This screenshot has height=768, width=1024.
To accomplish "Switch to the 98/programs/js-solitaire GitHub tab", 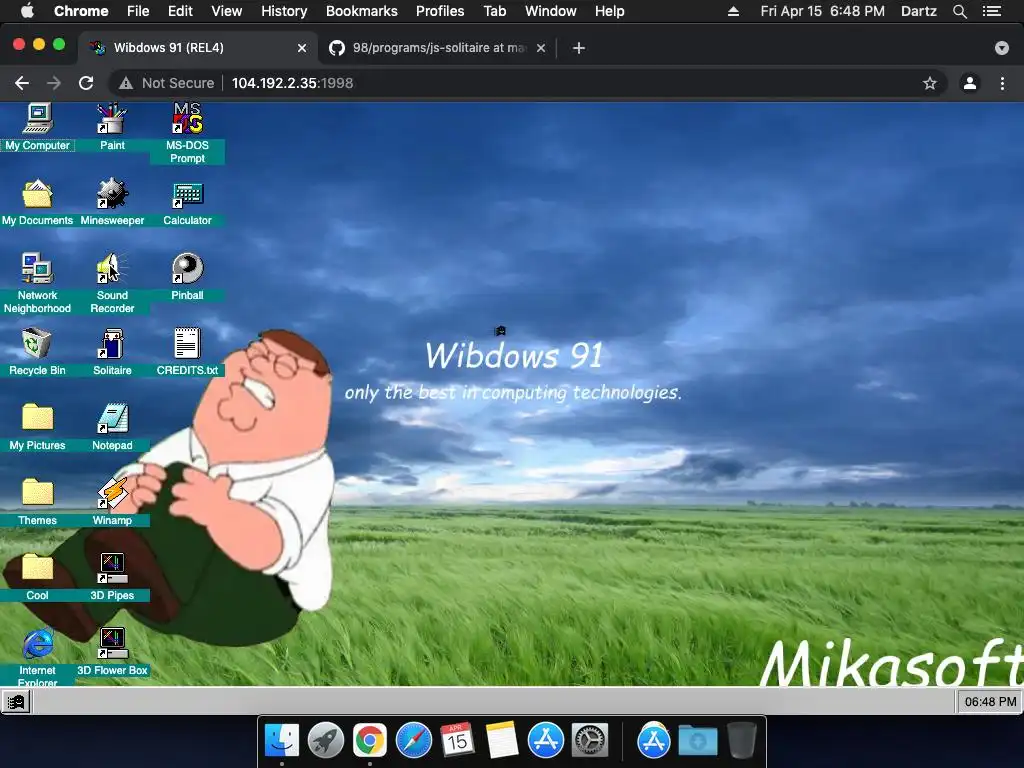I will click(438, 48).
